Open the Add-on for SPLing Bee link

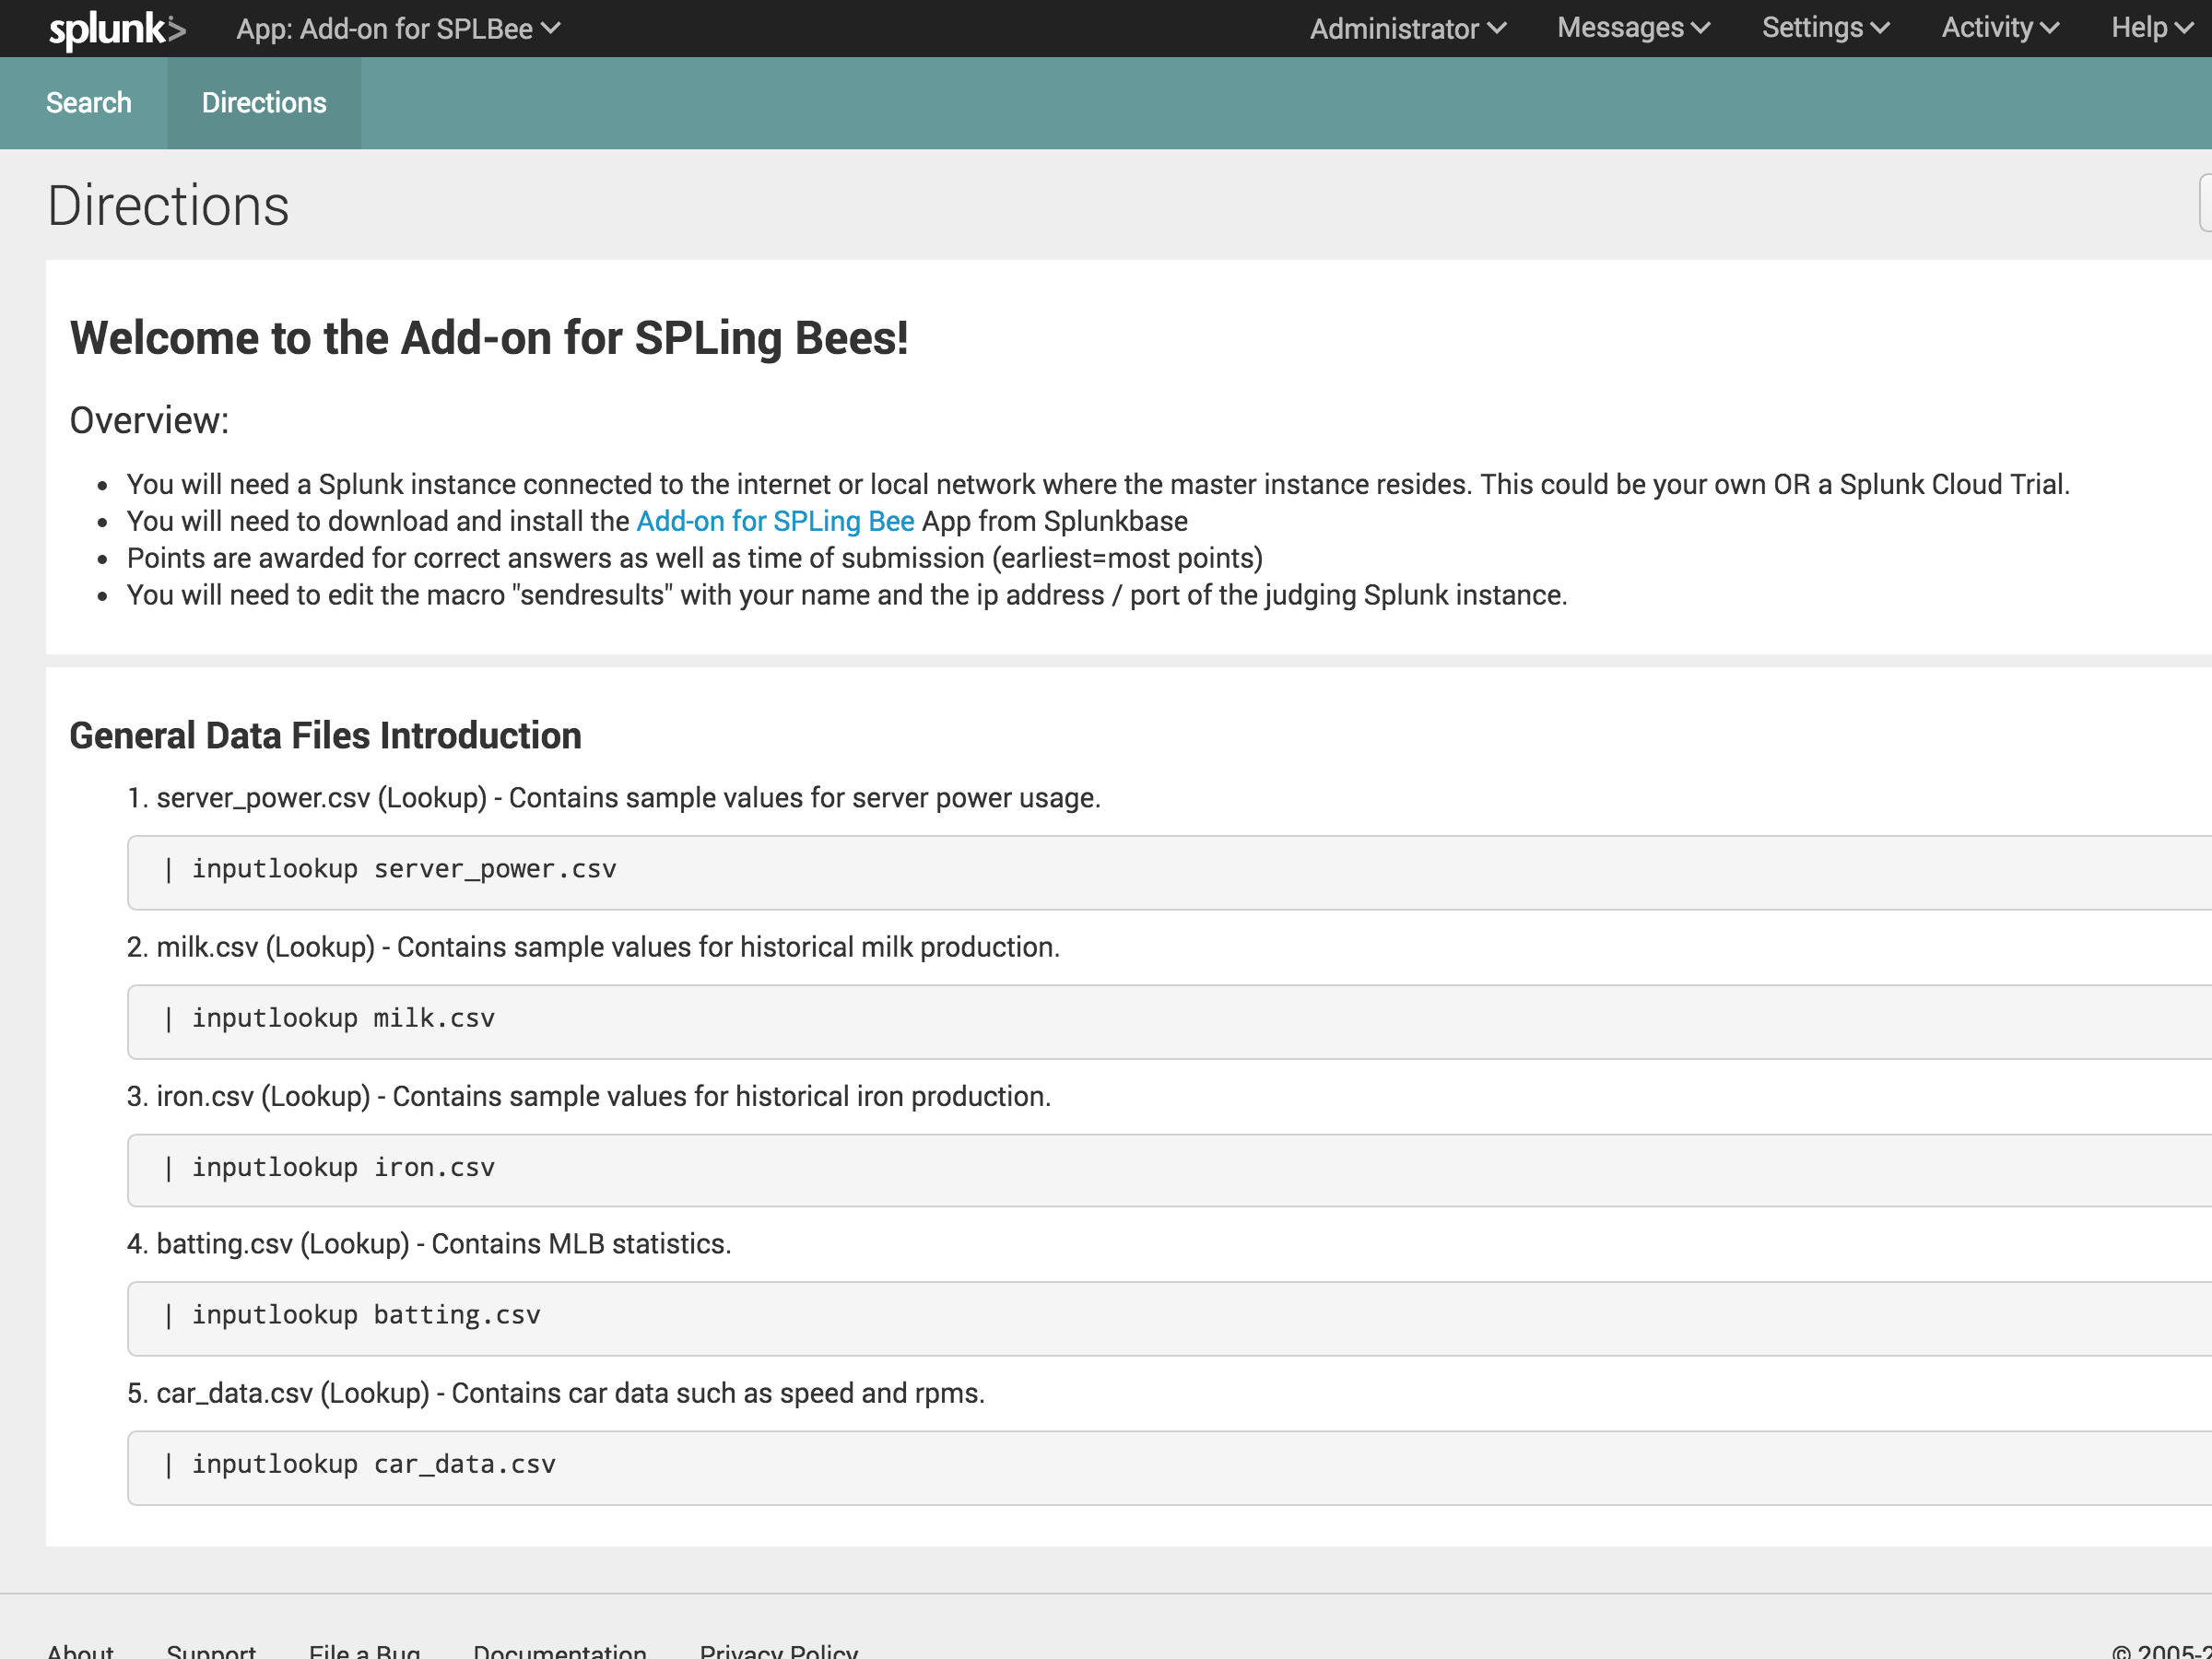776,520
